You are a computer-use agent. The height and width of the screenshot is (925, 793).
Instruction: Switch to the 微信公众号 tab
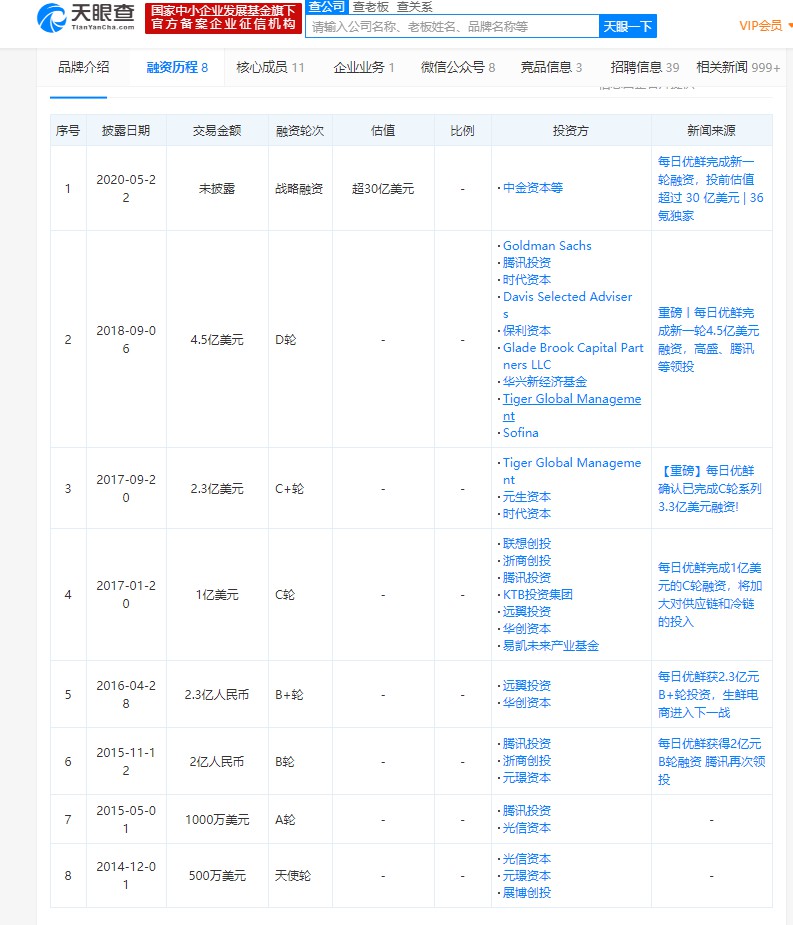point(457,67)
